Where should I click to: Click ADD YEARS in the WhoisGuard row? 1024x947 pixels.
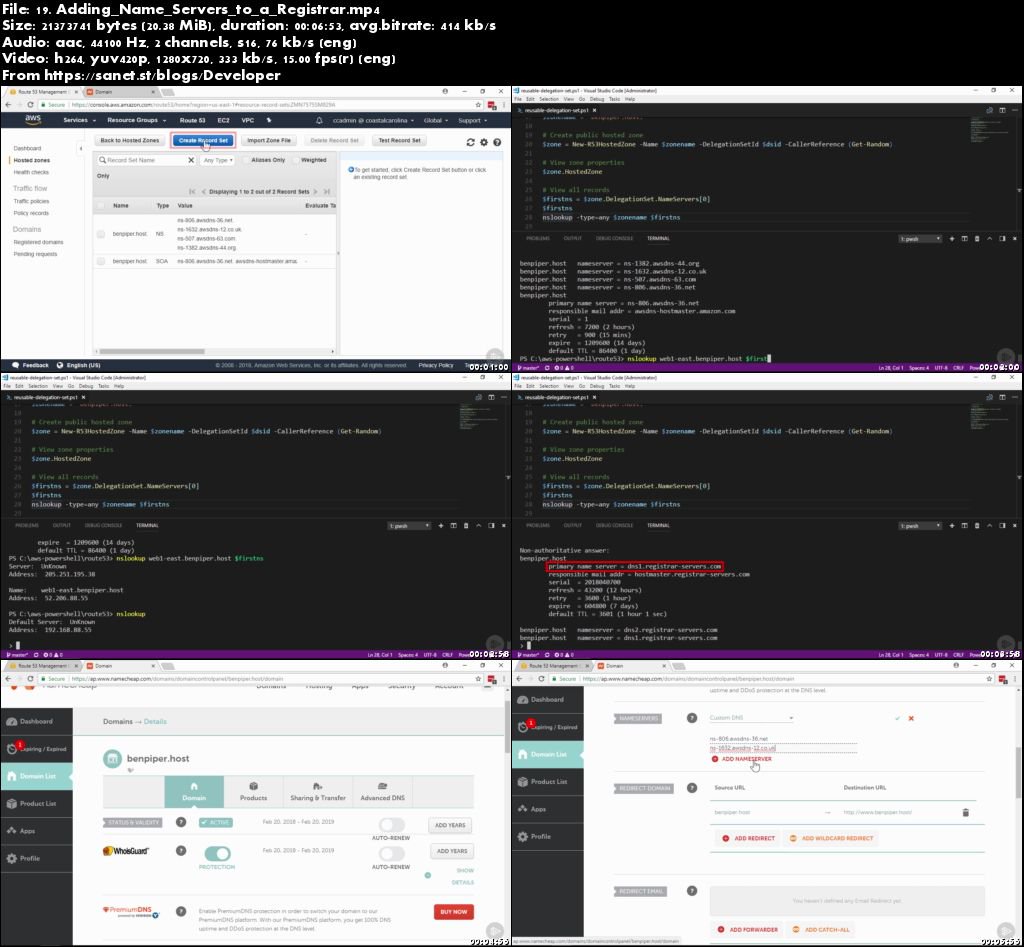pos(452,852)
